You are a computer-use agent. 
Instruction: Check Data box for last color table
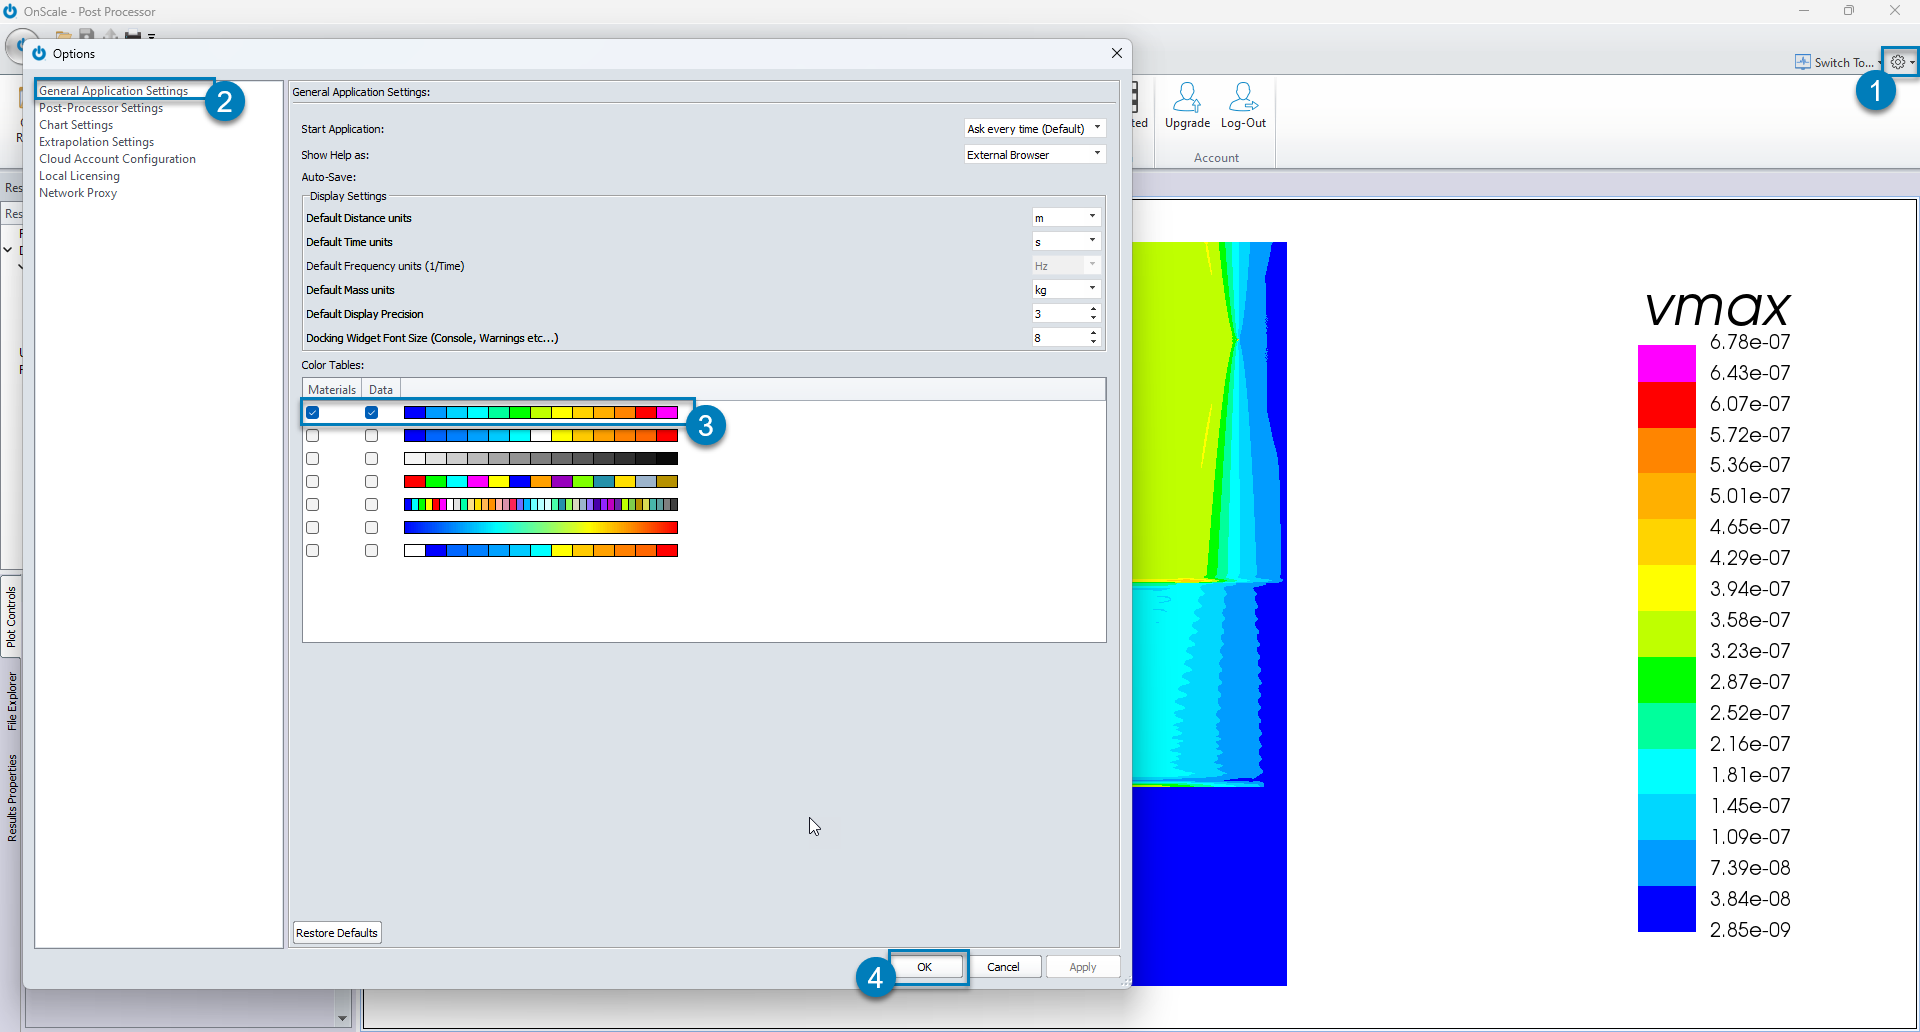(372, 550)
